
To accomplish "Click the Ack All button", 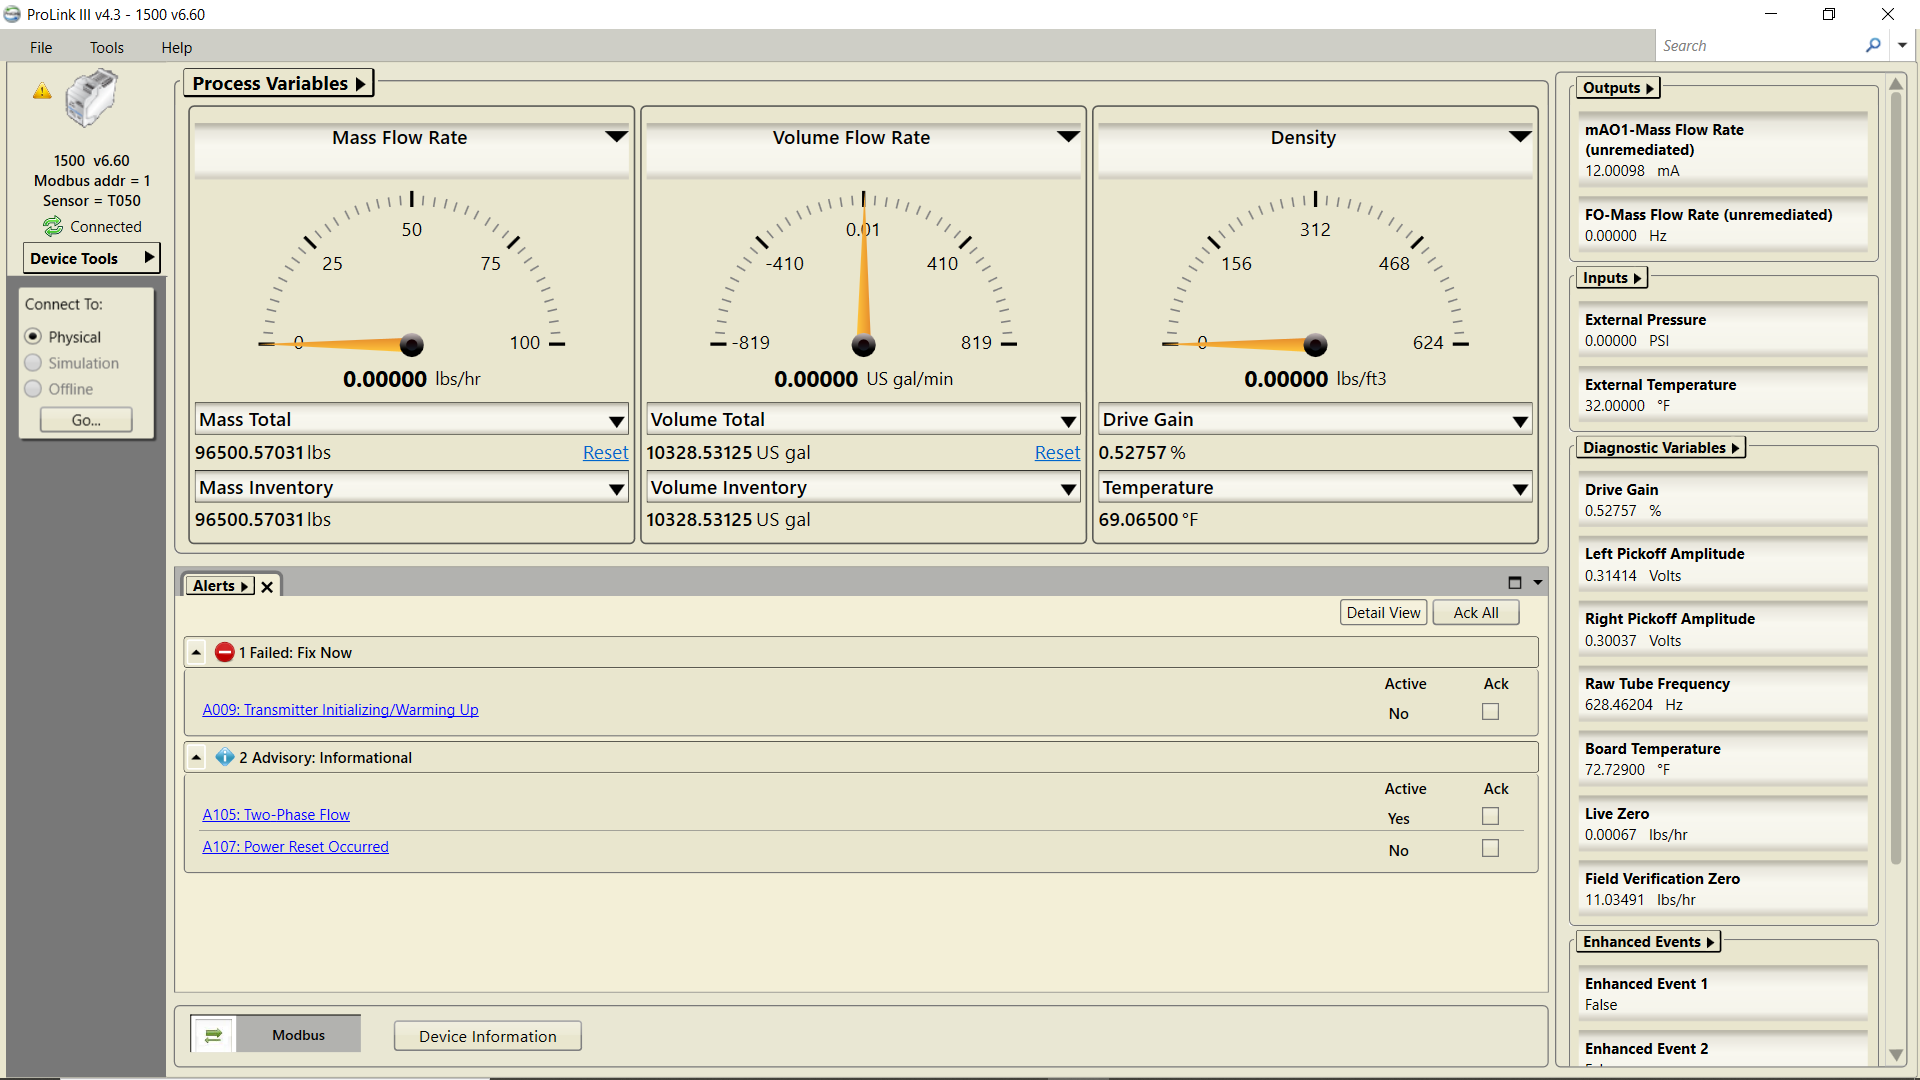I will pyautogui.click(x=1475, y=612).
